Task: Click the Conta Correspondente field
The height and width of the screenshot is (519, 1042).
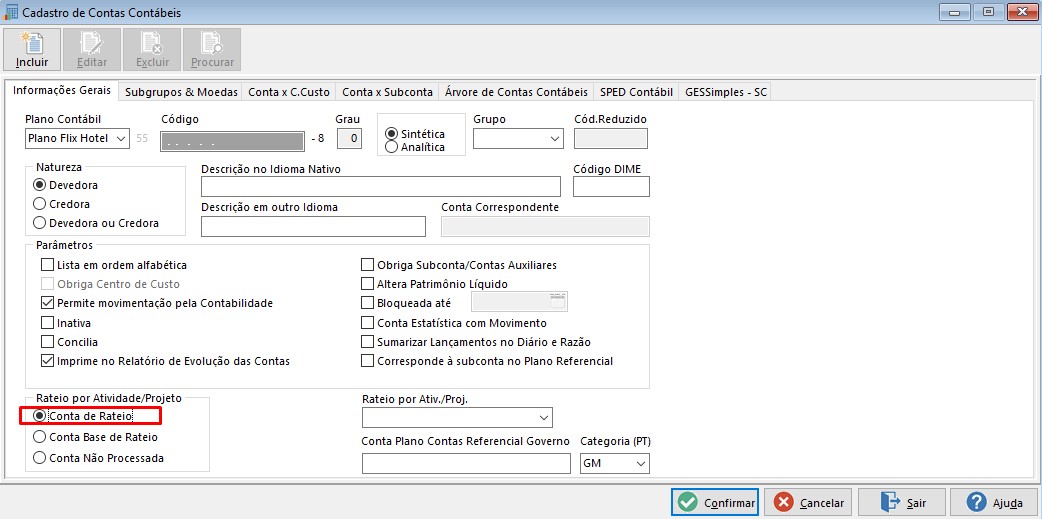Action: tap(546, 226)
